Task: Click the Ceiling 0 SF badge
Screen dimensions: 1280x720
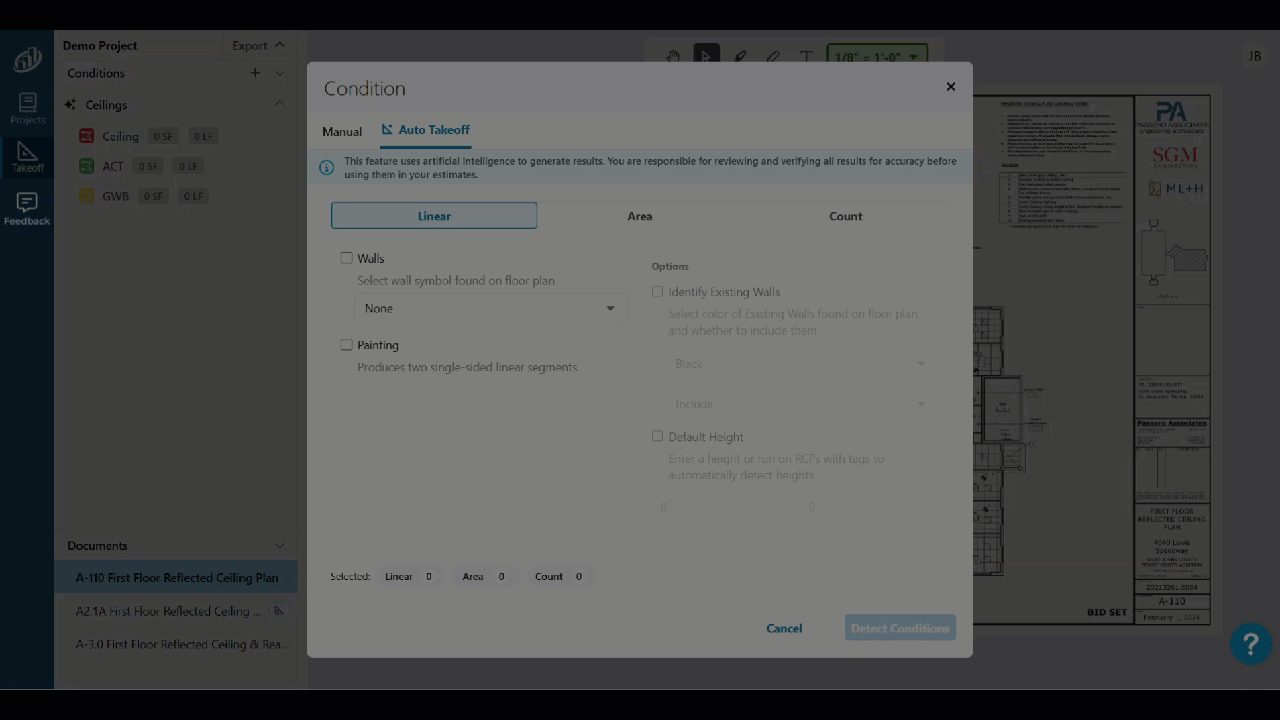Action: coord(163,136)
